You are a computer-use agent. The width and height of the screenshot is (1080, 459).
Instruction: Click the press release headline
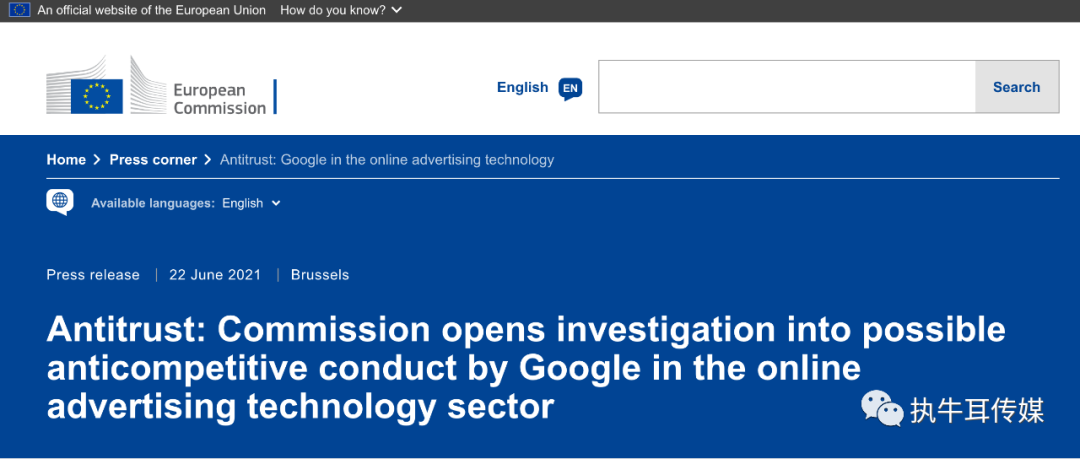[526, 369]
